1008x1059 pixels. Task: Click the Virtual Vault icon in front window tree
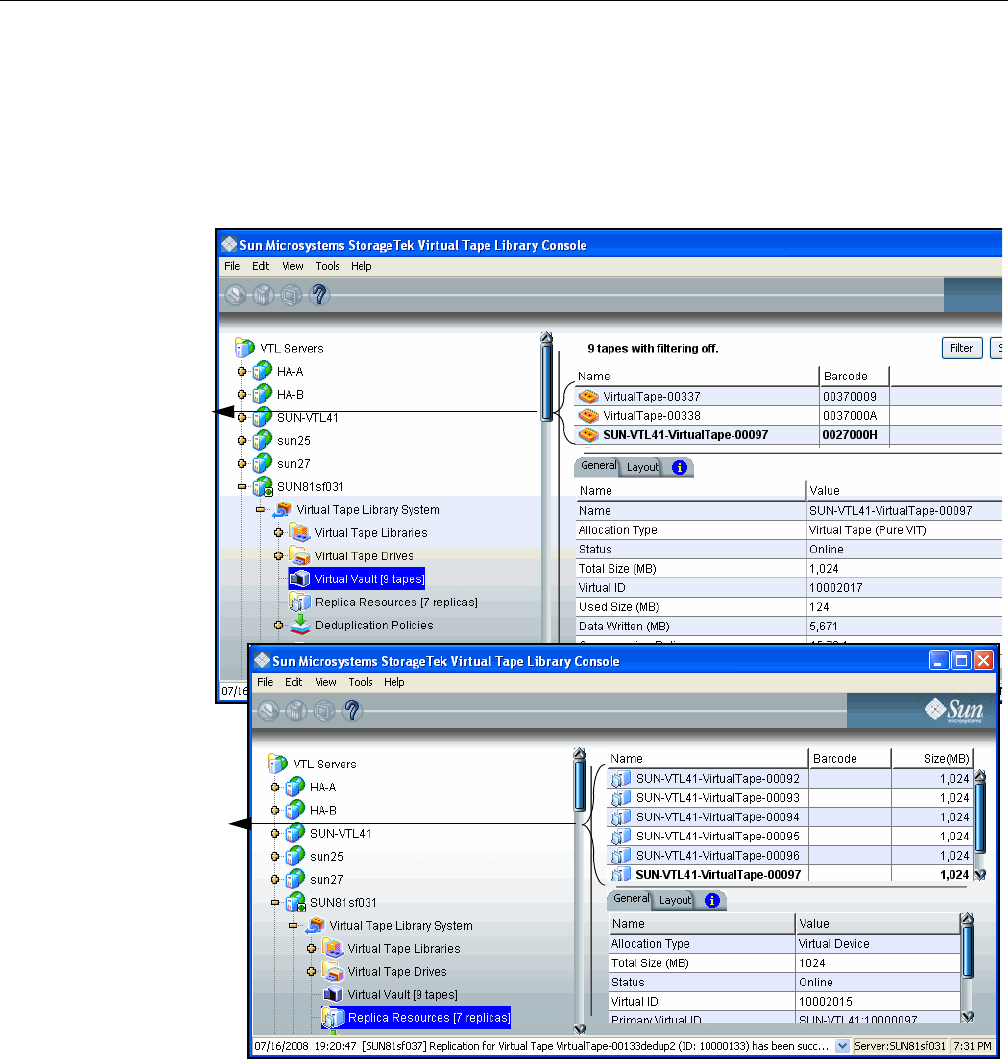(332, 994)
